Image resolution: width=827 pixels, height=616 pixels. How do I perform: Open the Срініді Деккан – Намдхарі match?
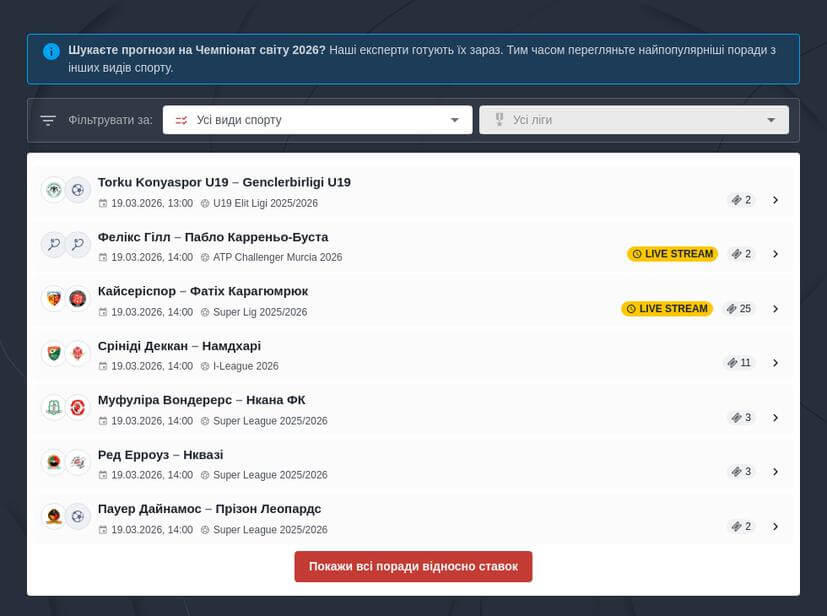(x=179, y=346)
